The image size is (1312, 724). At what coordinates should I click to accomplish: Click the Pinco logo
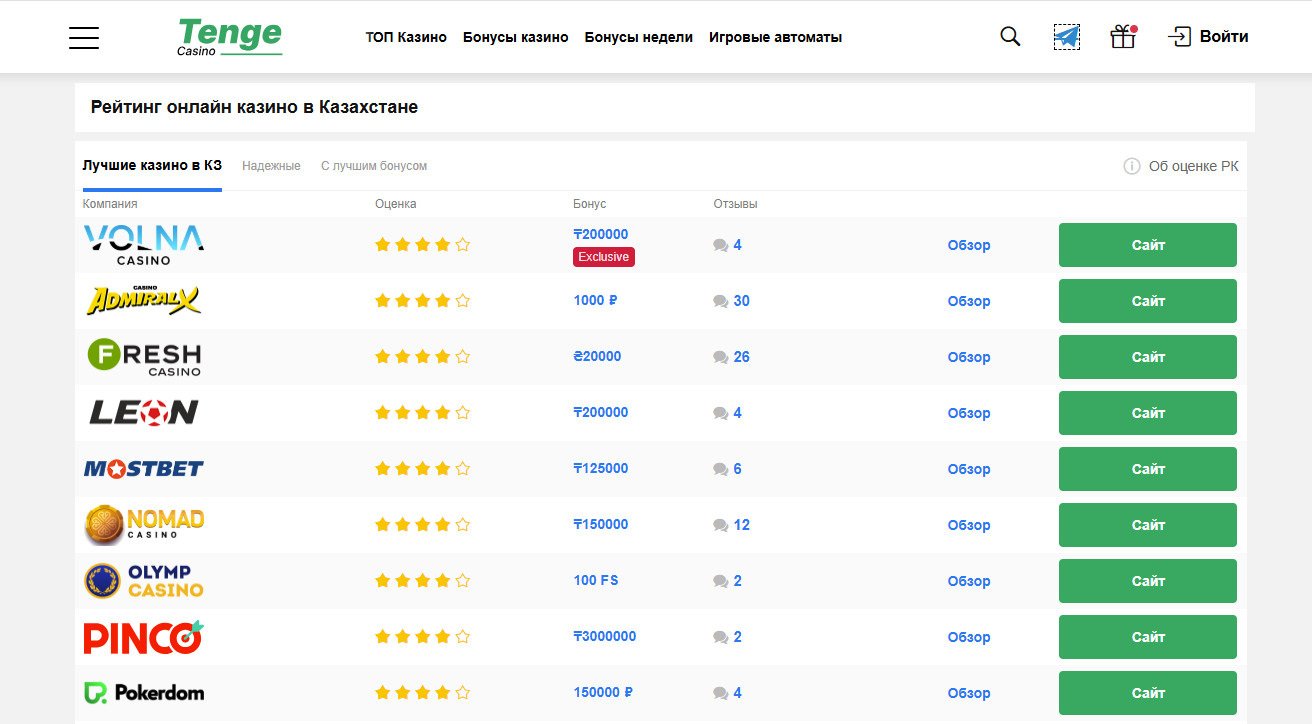[x=144, y=637]
